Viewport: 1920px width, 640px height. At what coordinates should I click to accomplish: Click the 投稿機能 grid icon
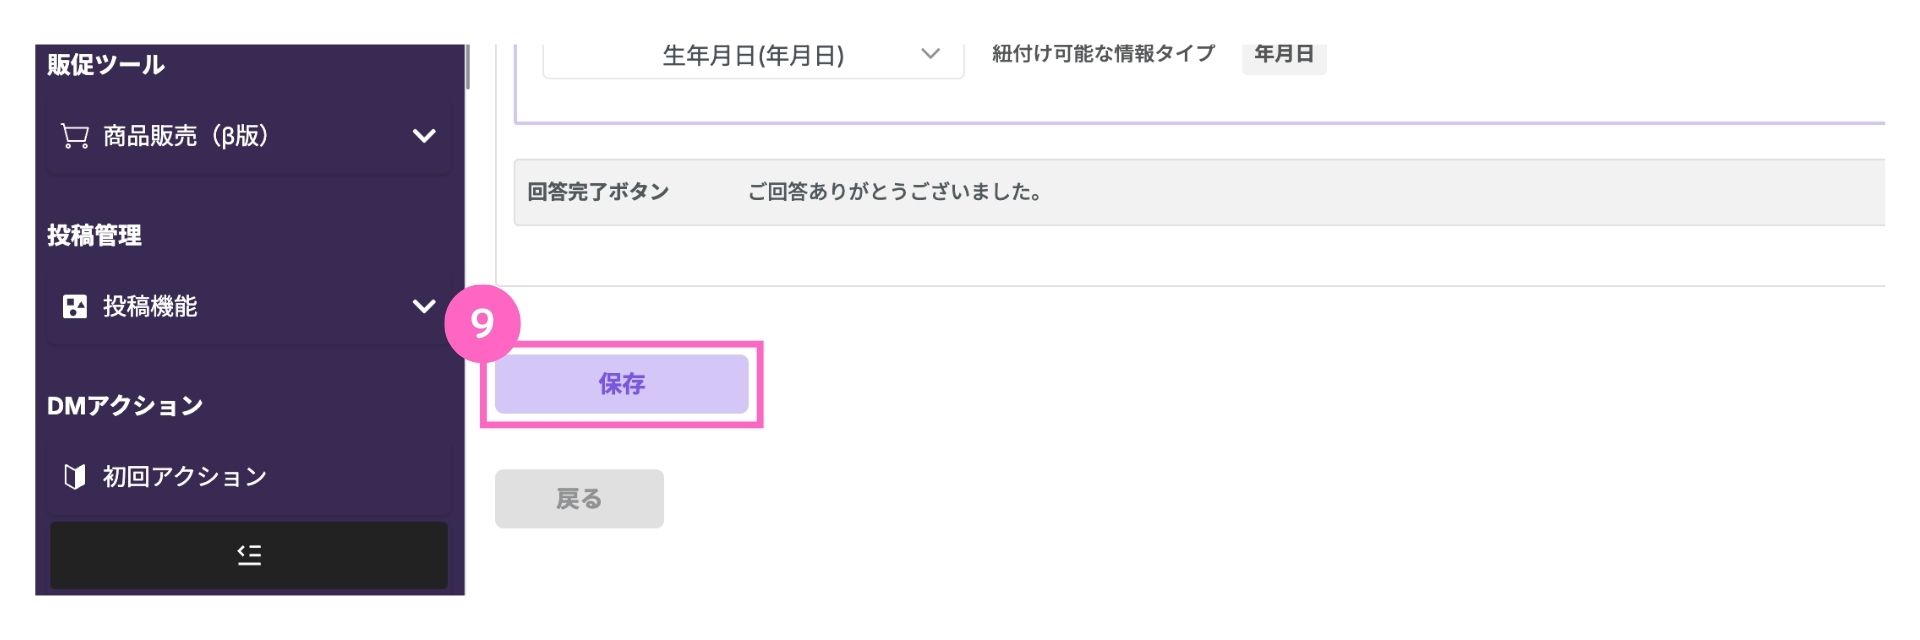(x=75, y=306)
